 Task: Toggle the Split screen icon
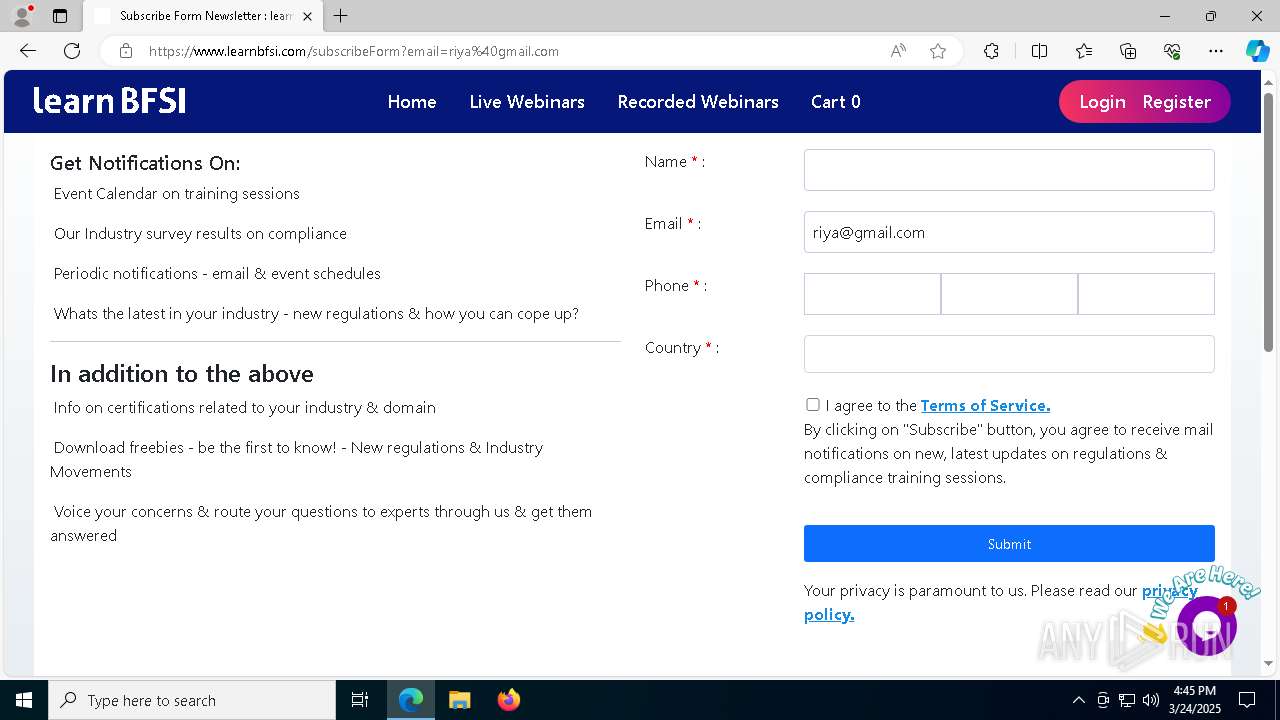click(1039, 51)
